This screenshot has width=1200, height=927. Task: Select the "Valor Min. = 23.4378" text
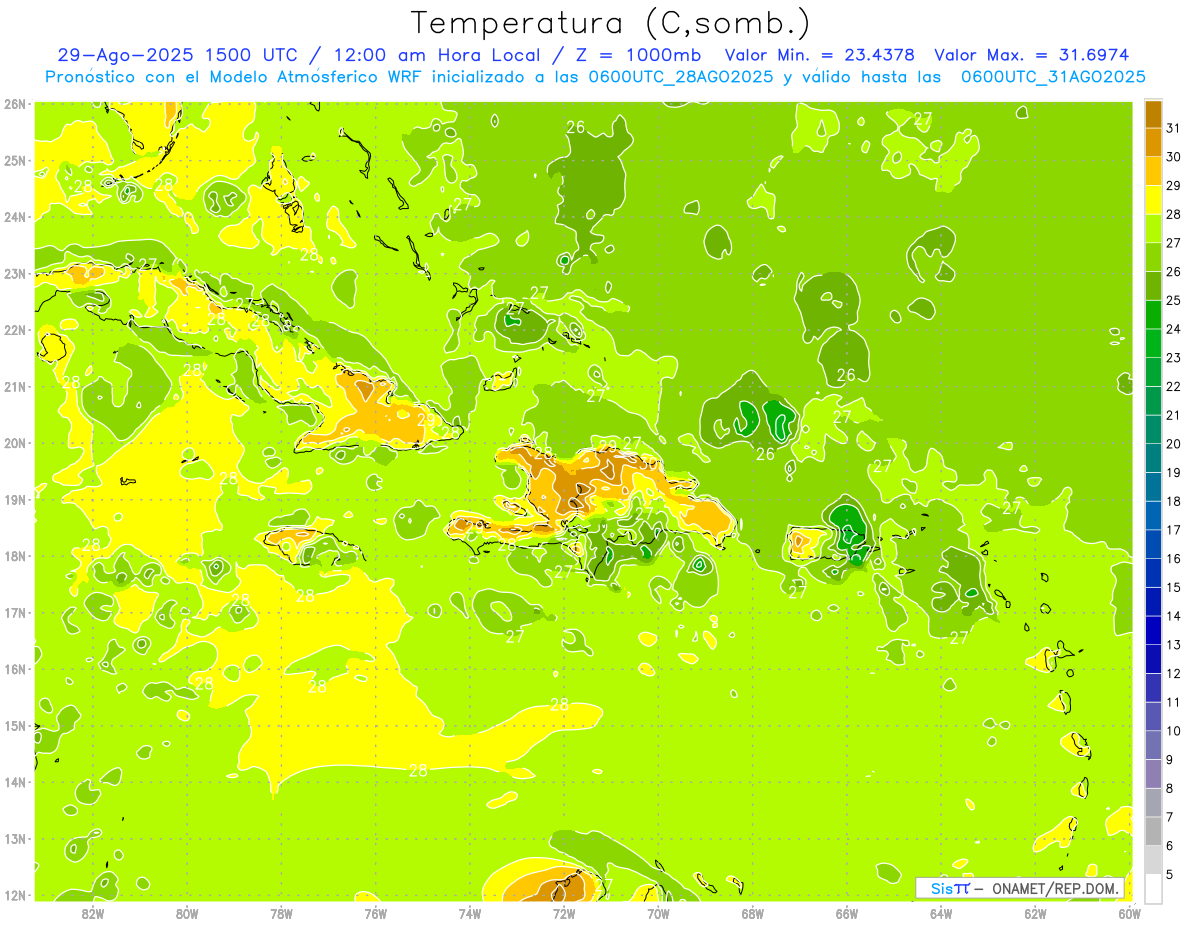[x=821, y=55]
